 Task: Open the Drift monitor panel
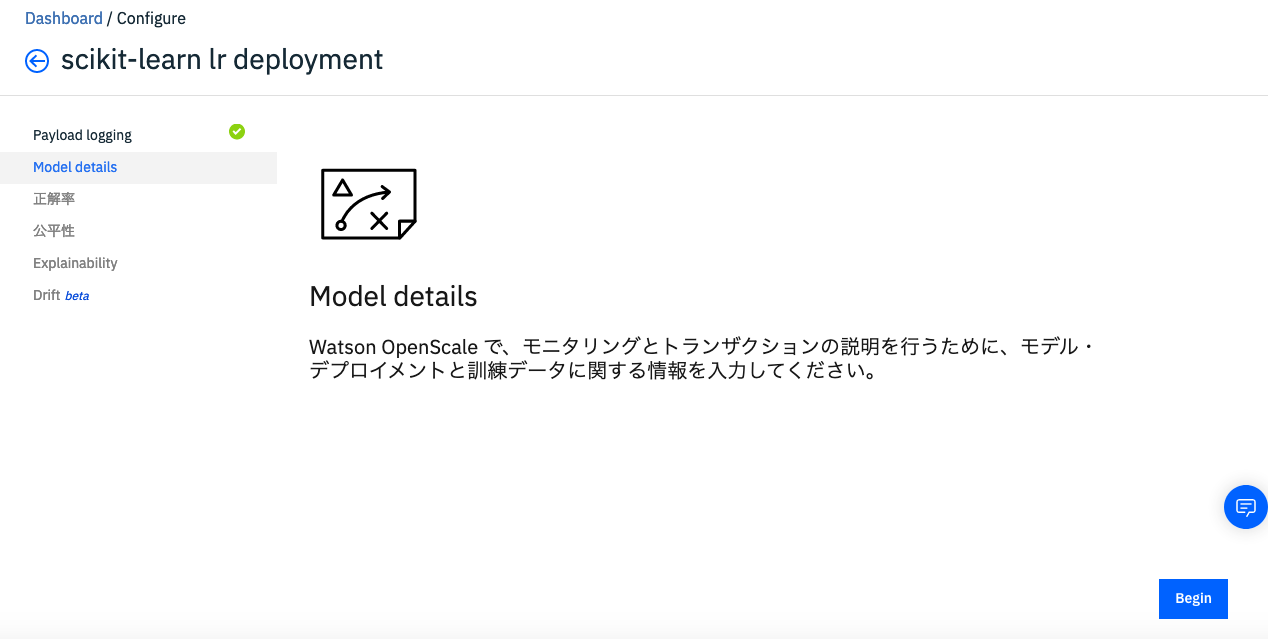[x=48, y=295]
